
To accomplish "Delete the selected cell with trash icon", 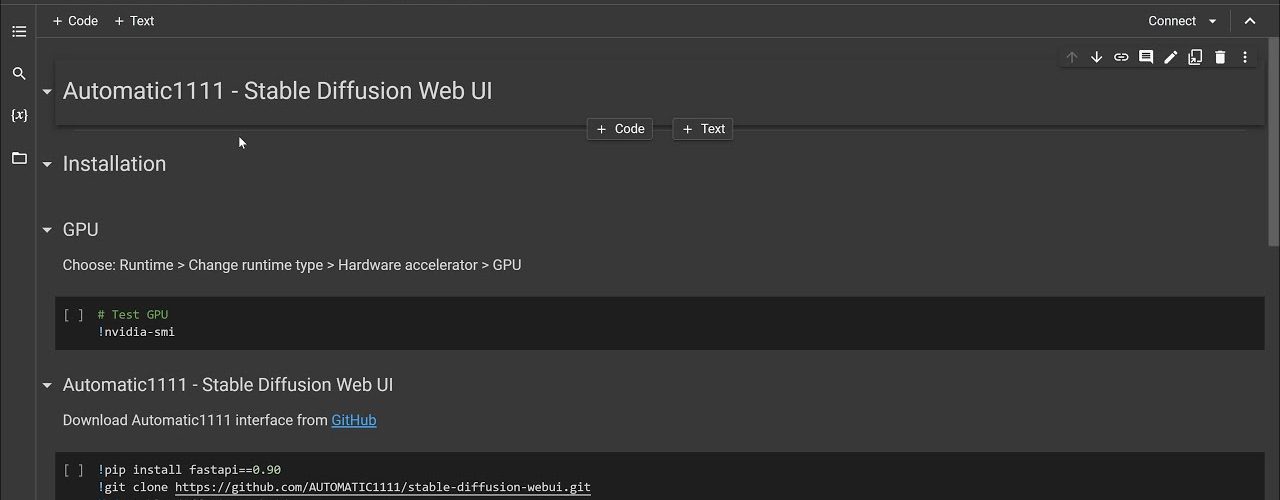I will click(x=1220, y=57).
